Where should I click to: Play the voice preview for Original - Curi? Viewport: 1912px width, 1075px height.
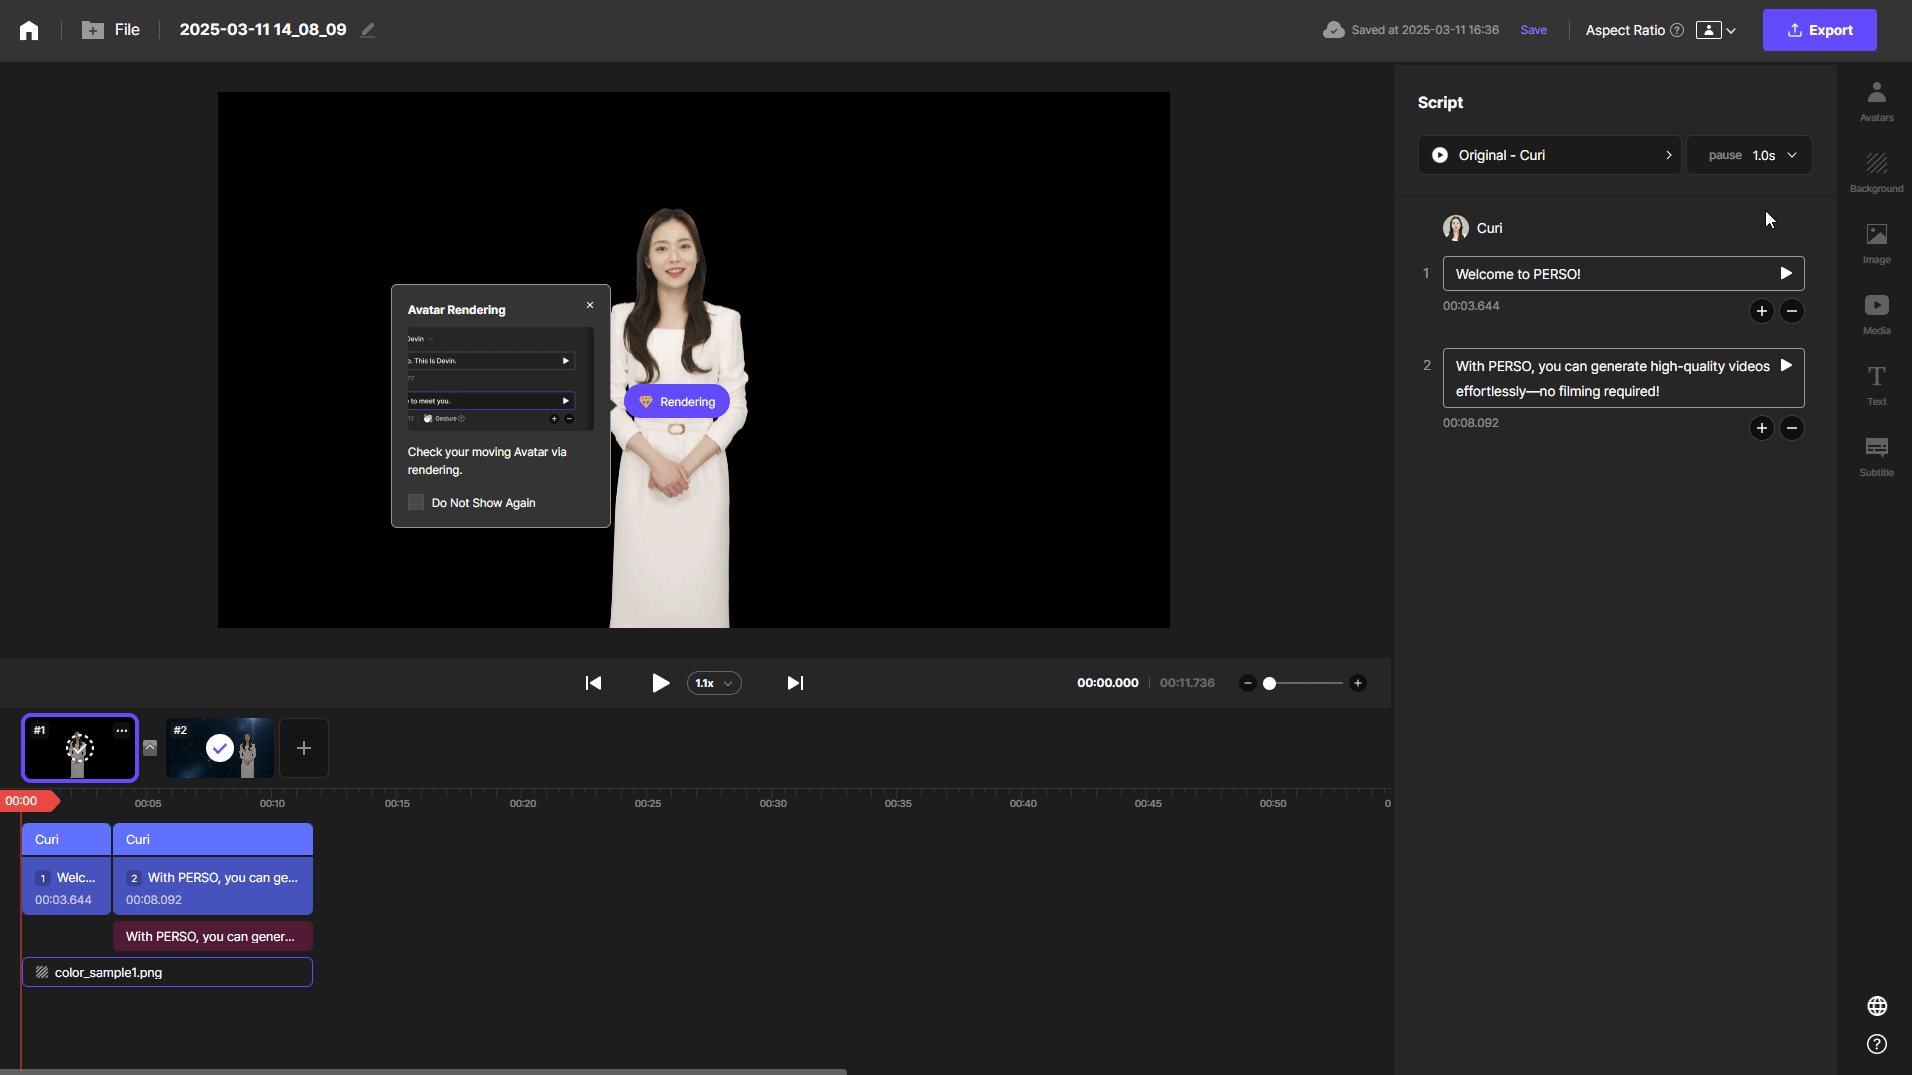click(1439, 155)
